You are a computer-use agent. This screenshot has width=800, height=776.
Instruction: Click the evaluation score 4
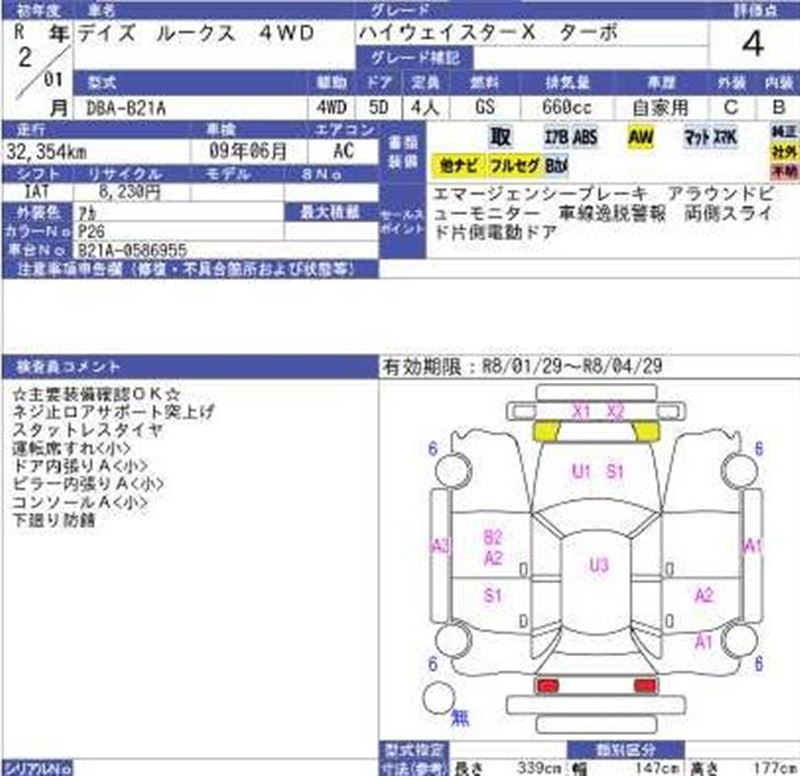click(x=753, y=44)
